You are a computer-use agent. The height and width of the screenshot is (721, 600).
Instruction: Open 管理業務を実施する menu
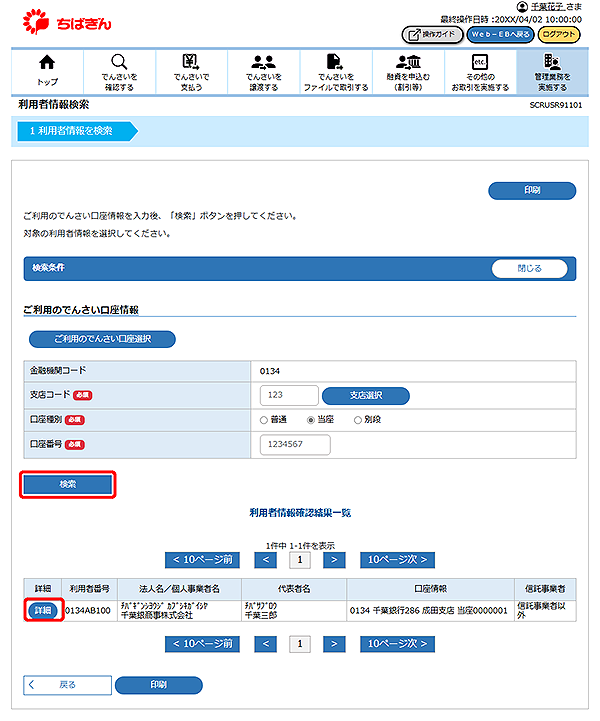point(552,71)
